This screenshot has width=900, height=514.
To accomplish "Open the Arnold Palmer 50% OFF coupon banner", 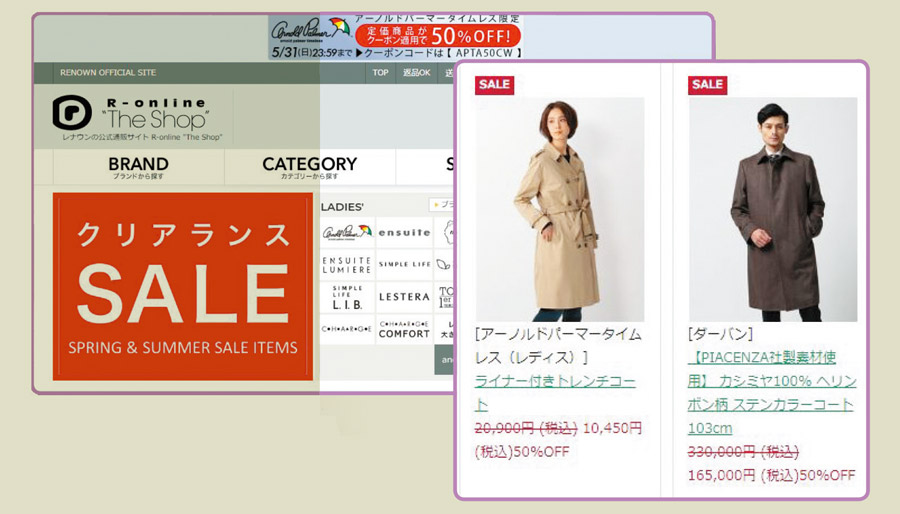I will 396,37.
